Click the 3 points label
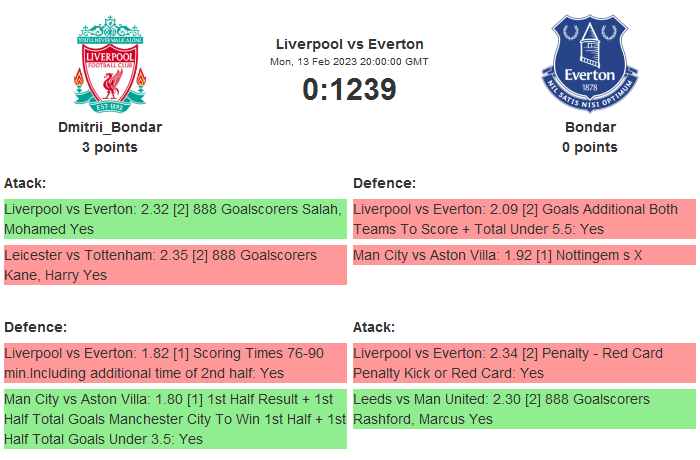 tap(109, 147)
